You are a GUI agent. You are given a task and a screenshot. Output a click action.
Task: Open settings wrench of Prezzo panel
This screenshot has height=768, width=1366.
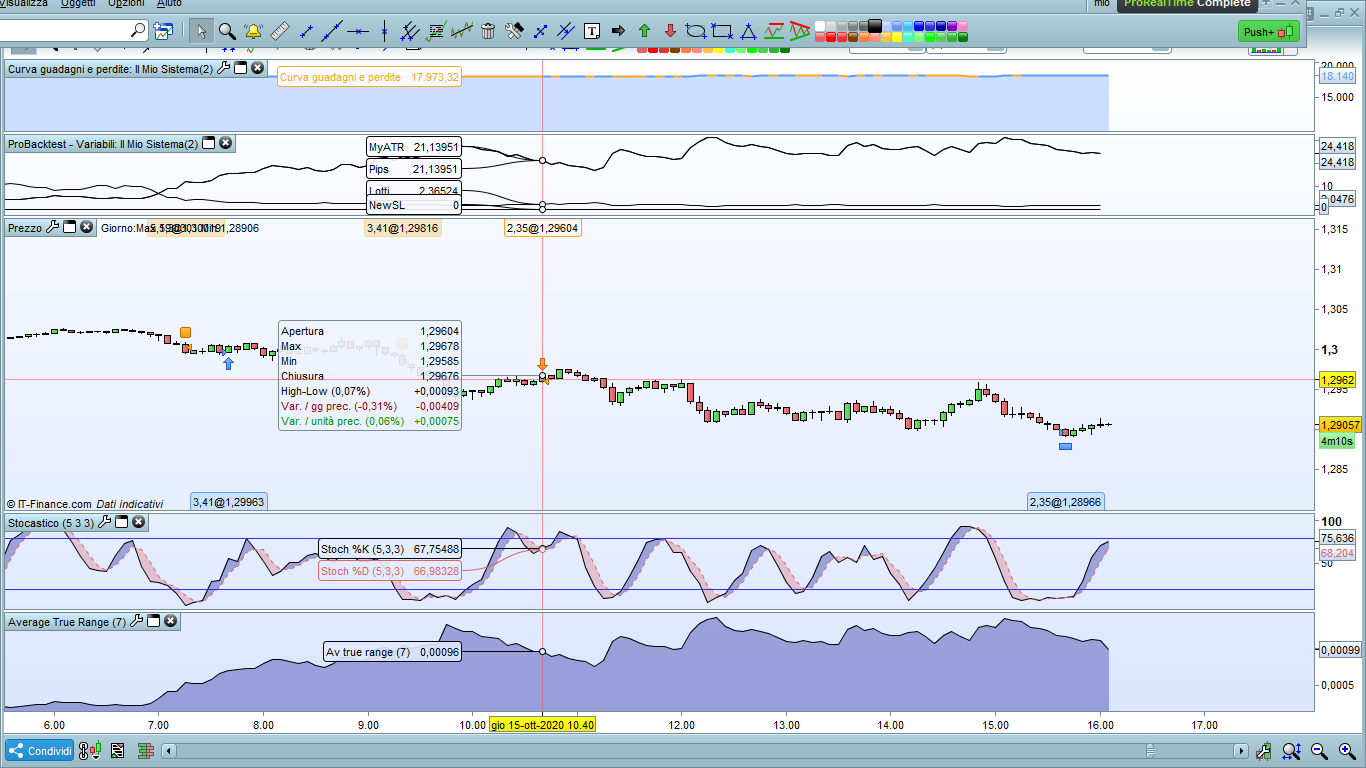tap(52, 227)
